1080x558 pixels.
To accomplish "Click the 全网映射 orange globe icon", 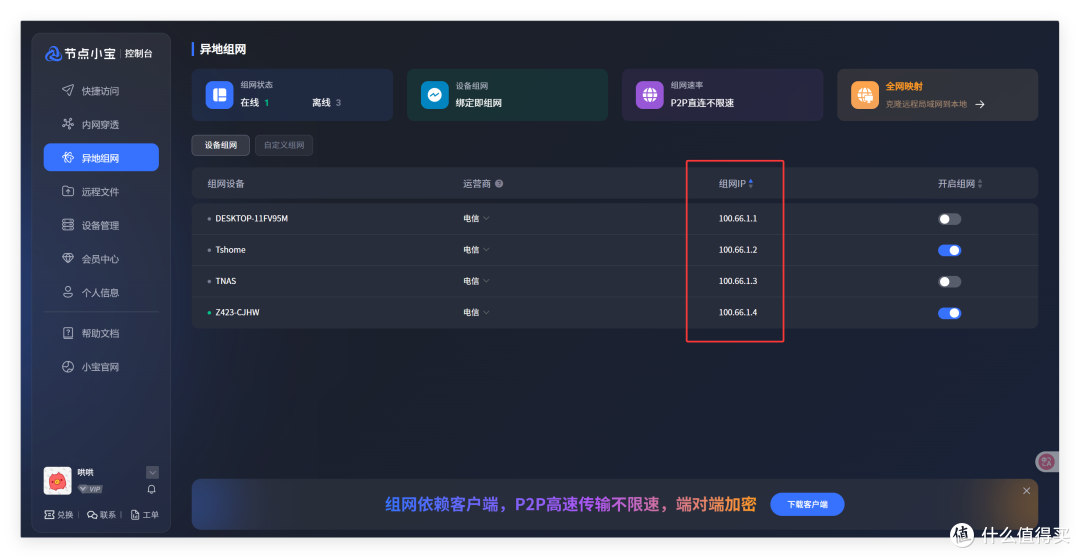I will (x=864, y=95).
